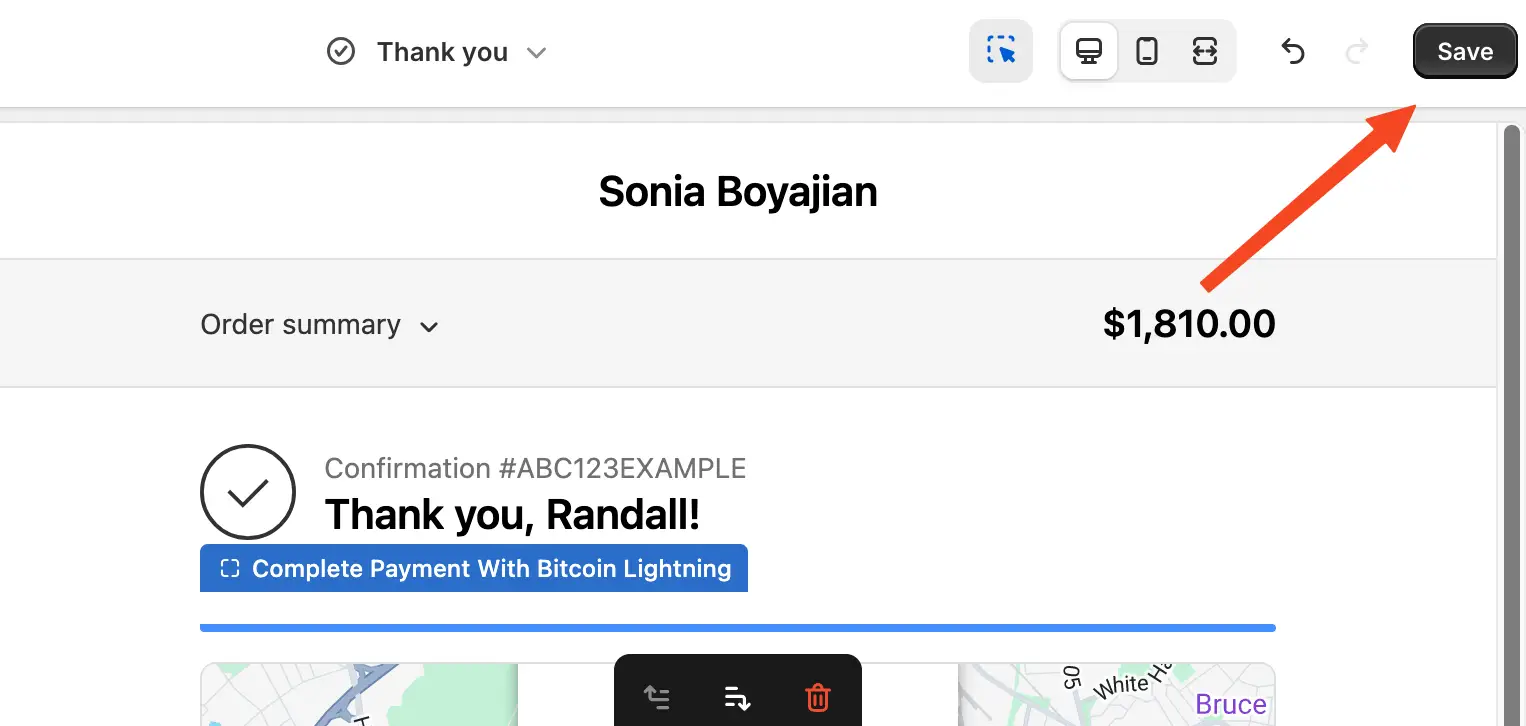Click the Save button

pyautogui.click(x=1464, y=51)
